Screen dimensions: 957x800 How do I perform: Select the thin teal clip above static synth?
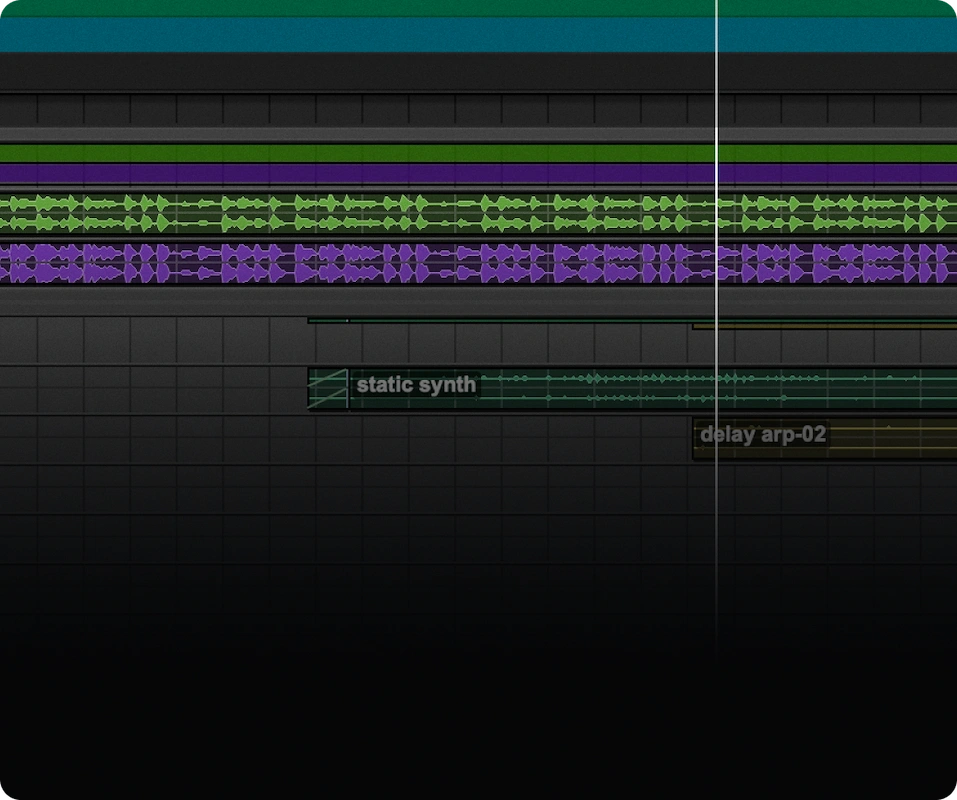coord(500,320)
